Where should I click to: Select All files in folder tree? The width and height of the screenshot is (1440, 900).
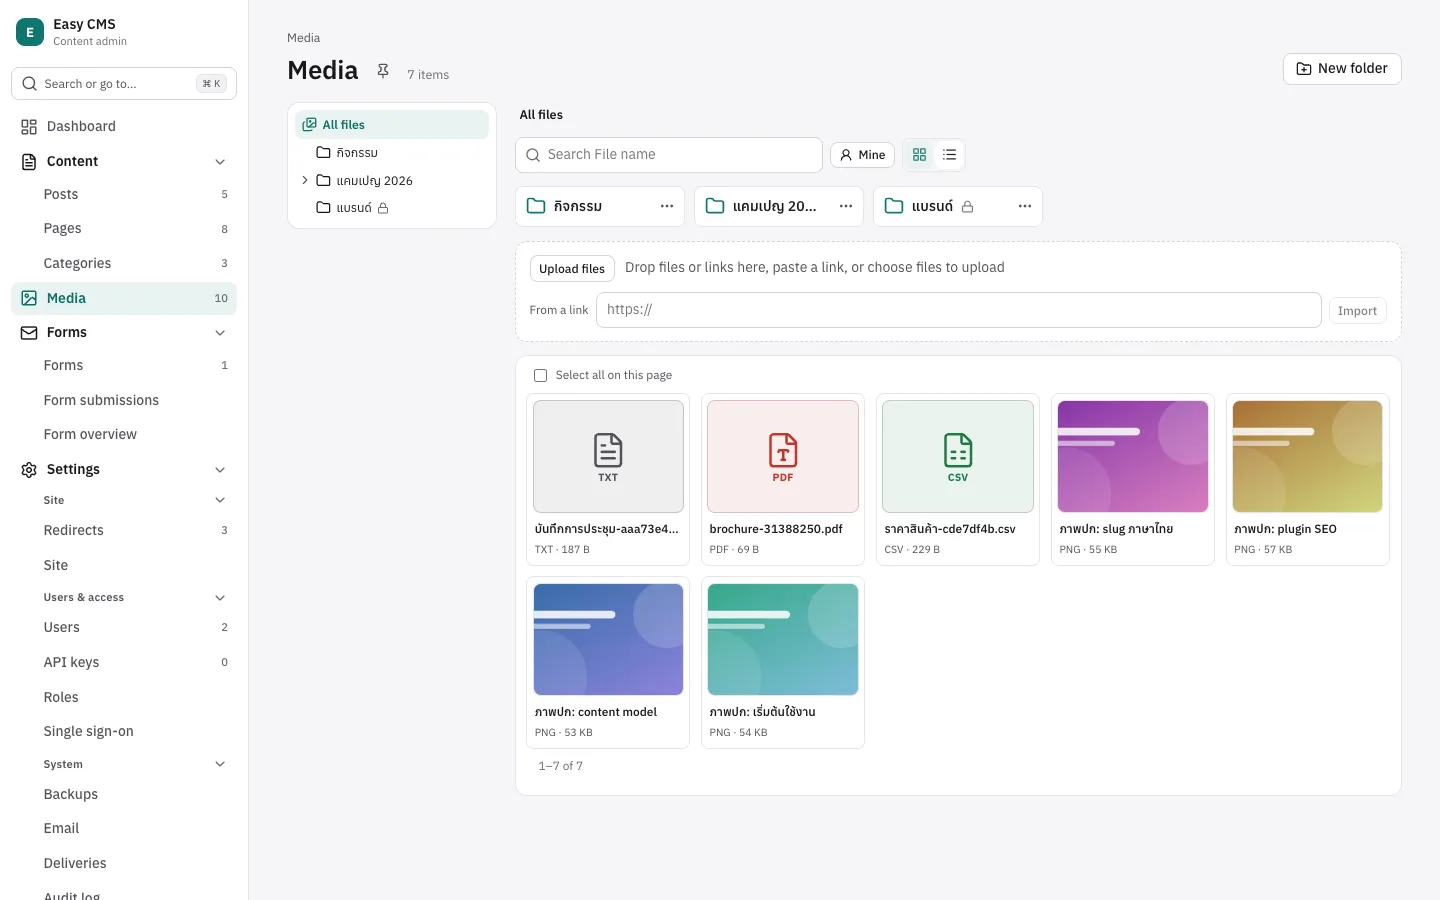click(392, 125)
